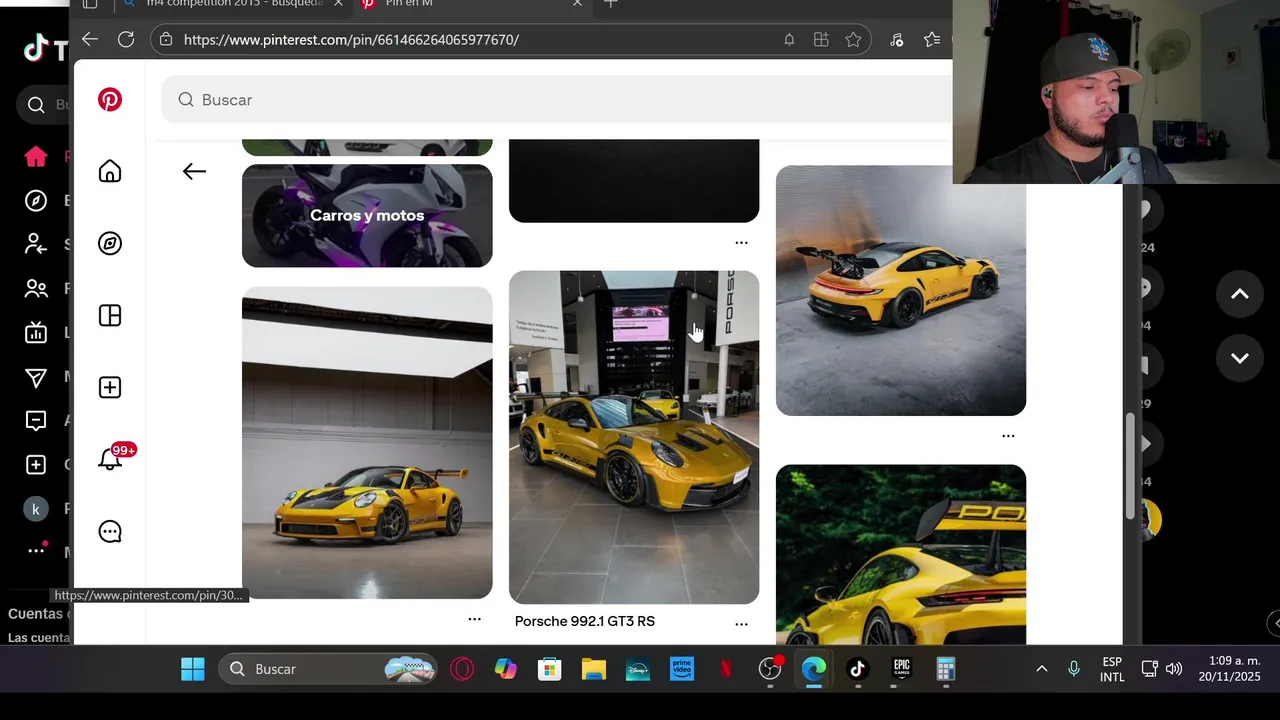Image resolution: width=1280 pixels, height=720 pixels.
Task: Click the Porsche 992.1 GT3 RS title
Action: point(585,621)
